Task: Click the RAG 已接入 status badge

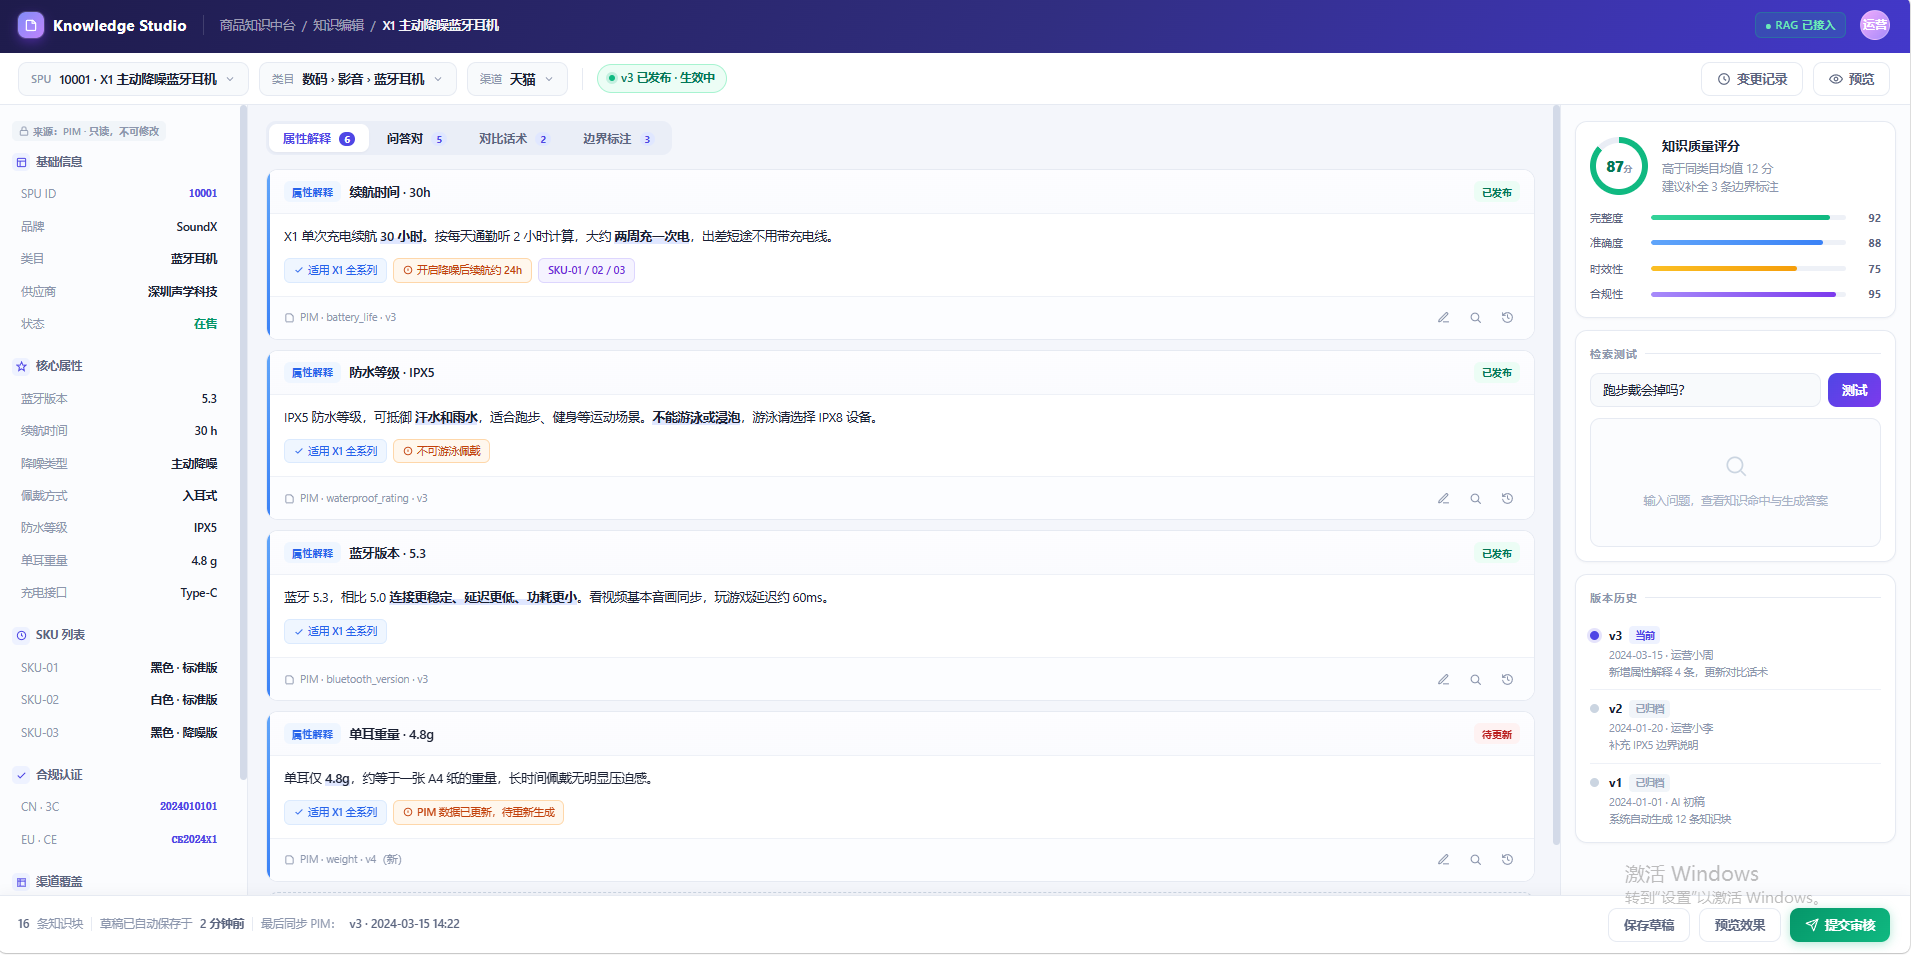Action: [x=1800, y=25]
